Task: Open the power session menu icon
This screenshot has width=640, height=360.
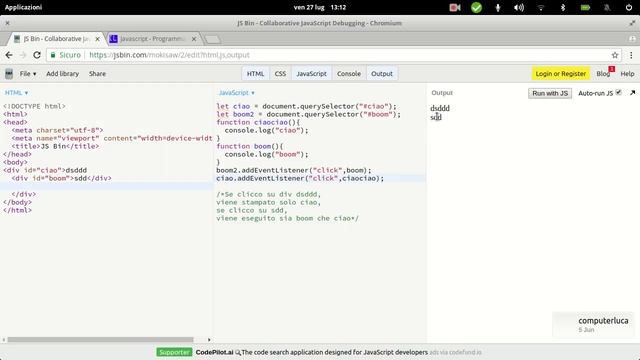Action: point(629,7)
